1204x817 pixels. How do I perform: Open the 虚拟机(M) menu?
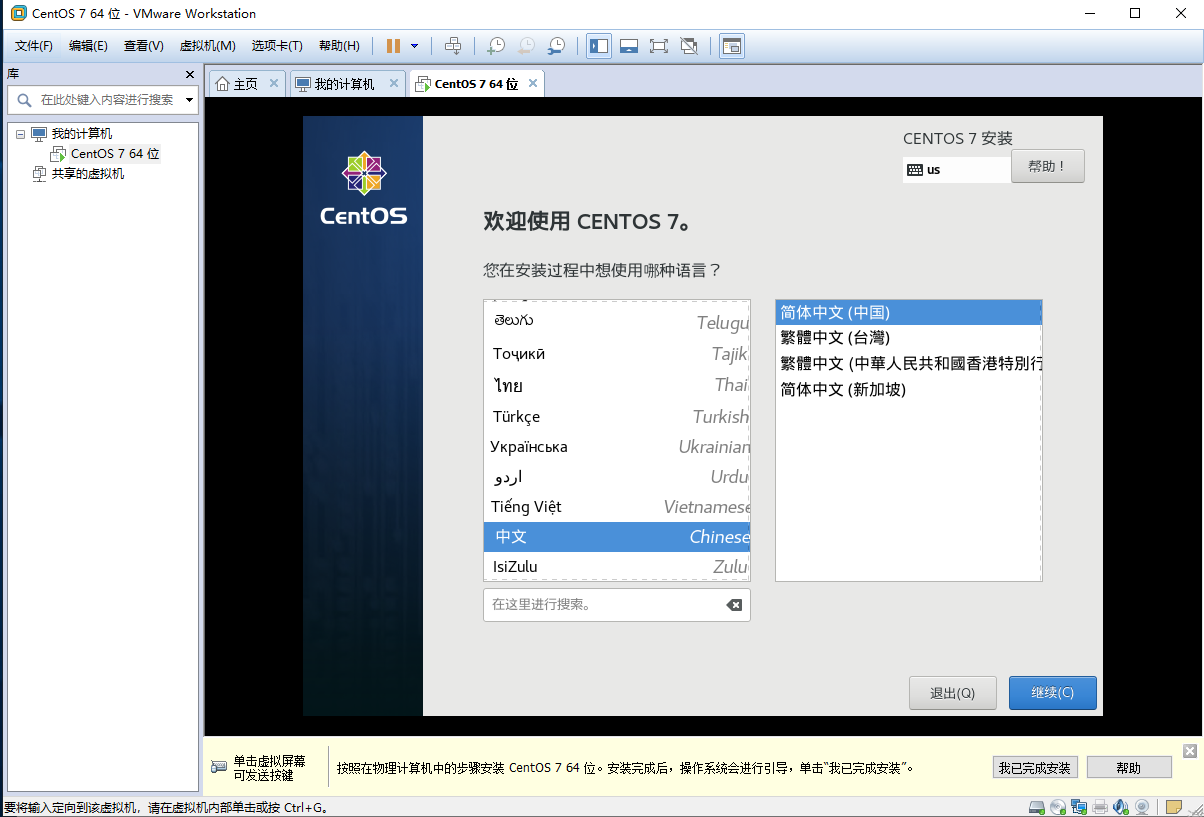point(207,46)
